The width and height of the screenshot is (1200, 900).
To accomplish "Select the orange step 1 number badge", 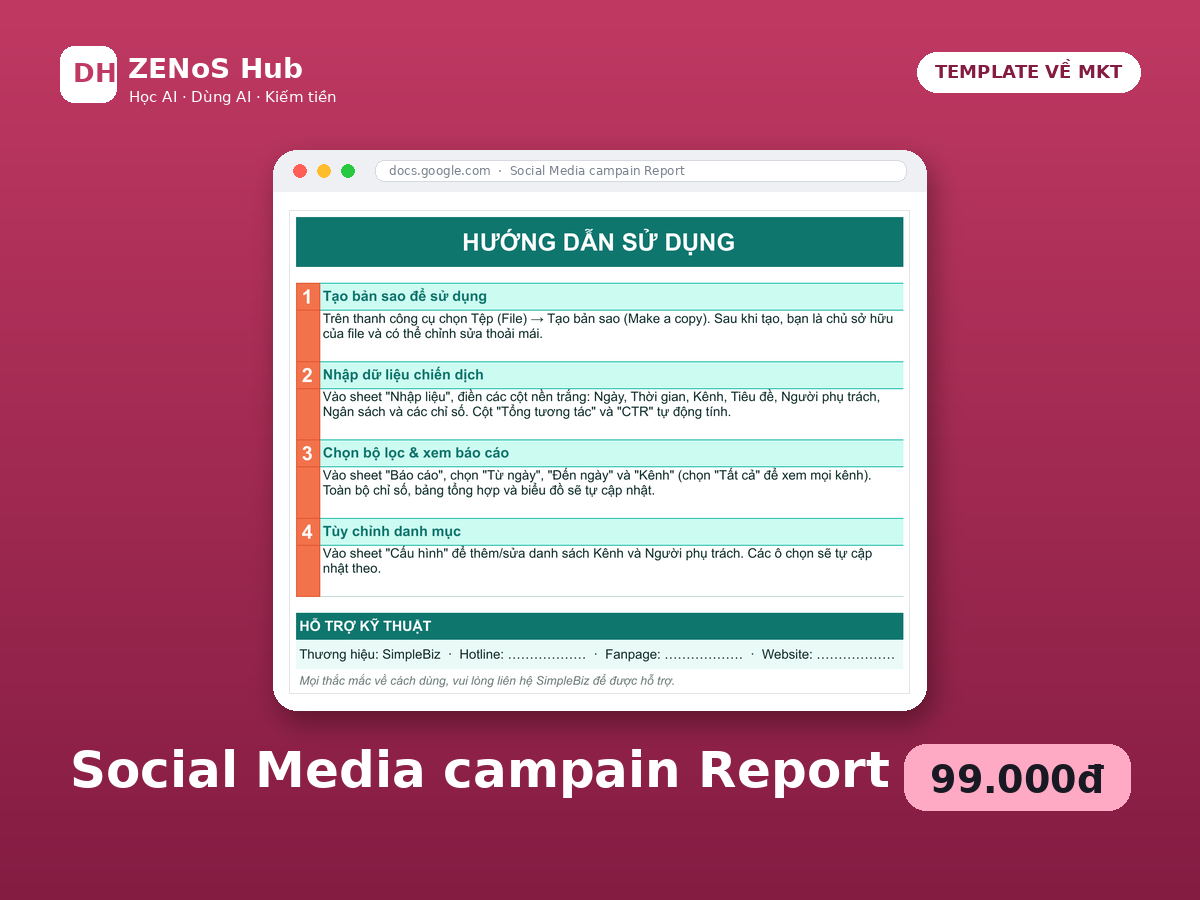I will (x=307, y=297).
